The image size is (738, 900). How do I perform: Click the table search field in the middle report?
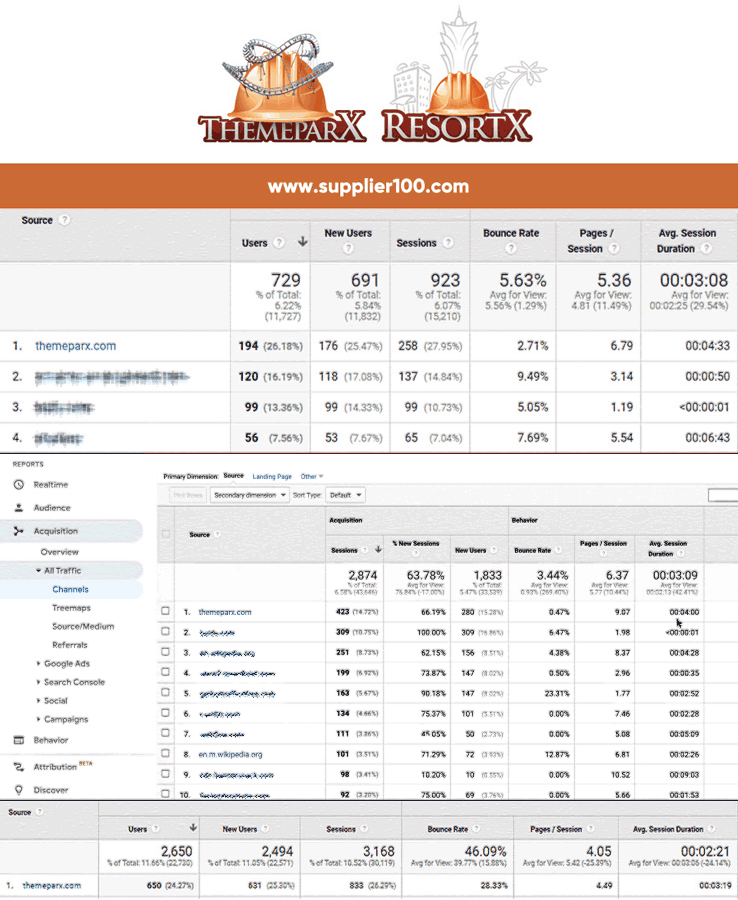click(x=723, y=495)
